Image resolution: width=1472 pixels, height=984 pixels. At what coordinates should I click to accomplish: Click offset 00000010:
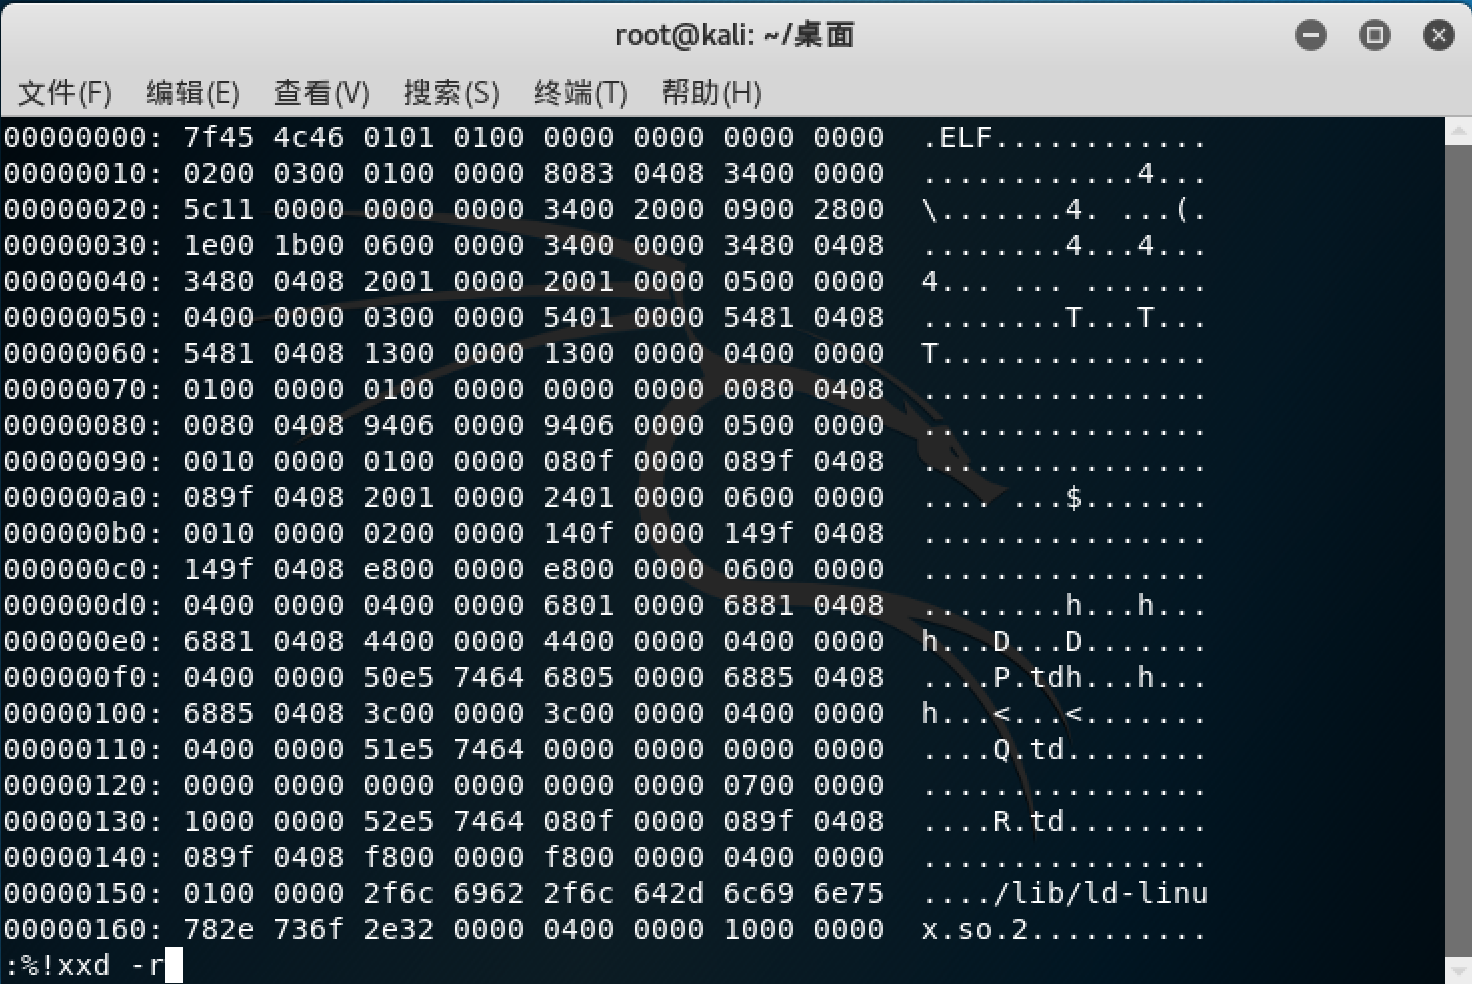(x=83, y=173)
